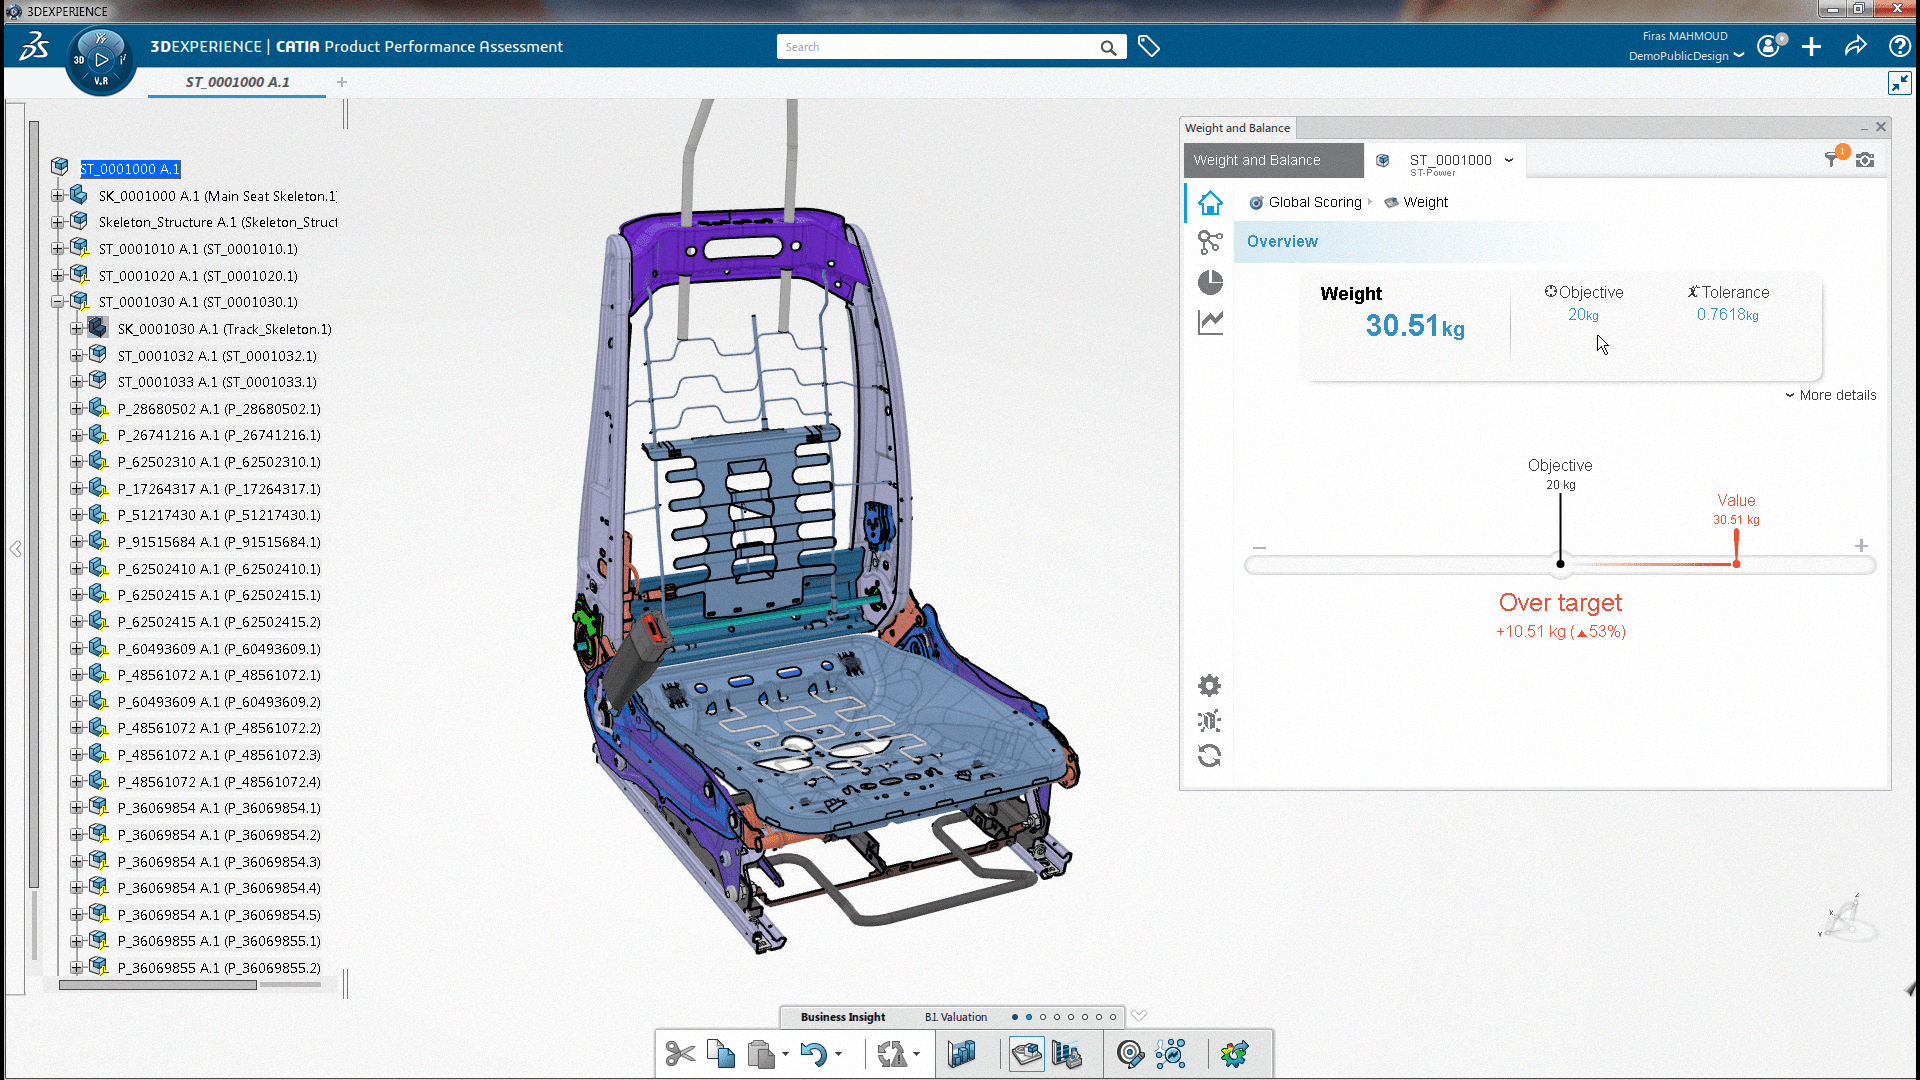Open the ST_0001000 product dropdown in the panel
This screenshot has height=1080, width=1920.
pyautogui.click(x=1509, y=160)
